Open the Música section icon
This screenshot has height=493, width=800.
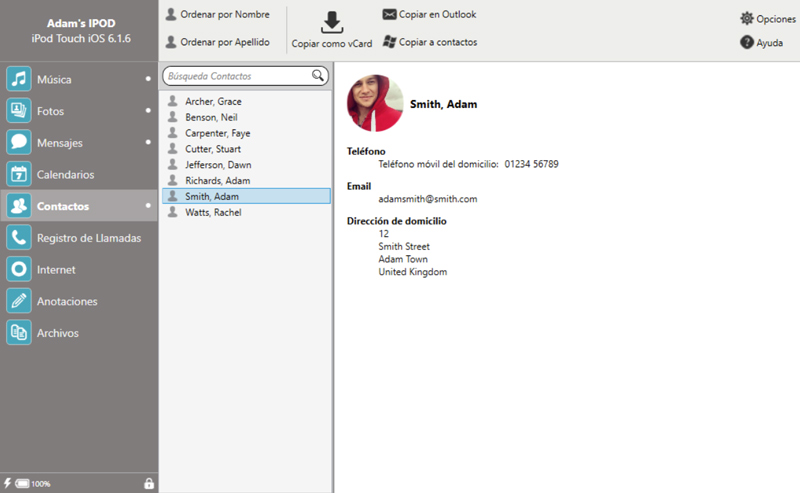point(19,79)
